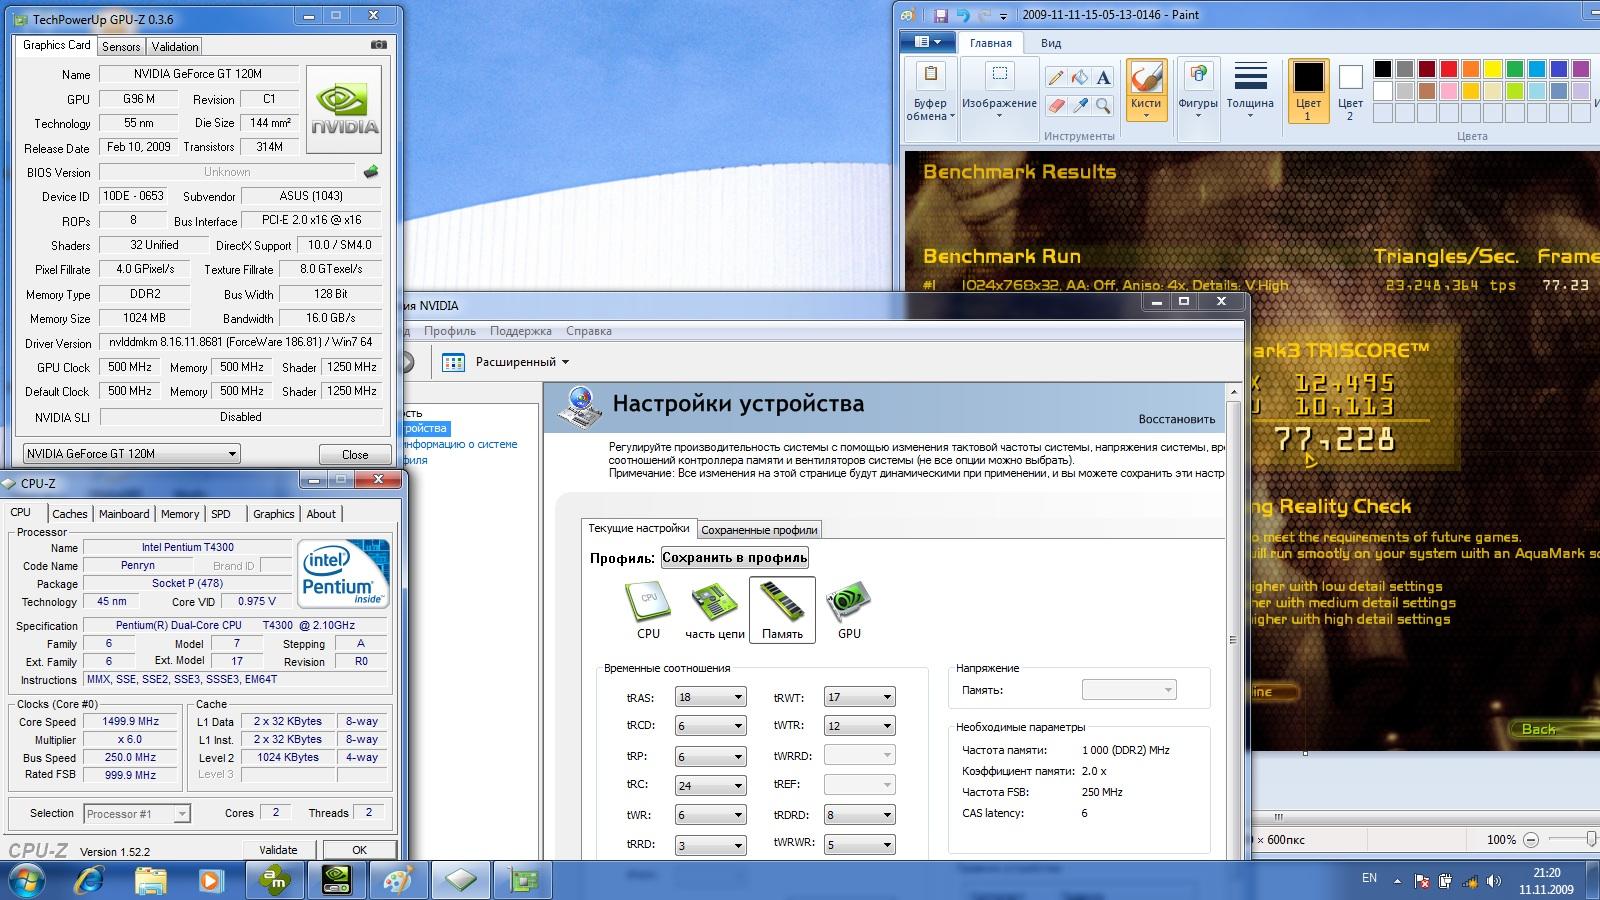Click the BIOS save chip icon in GPU-Z
Viewport: 1600px width, 900px height.
(x=371, y=172)
